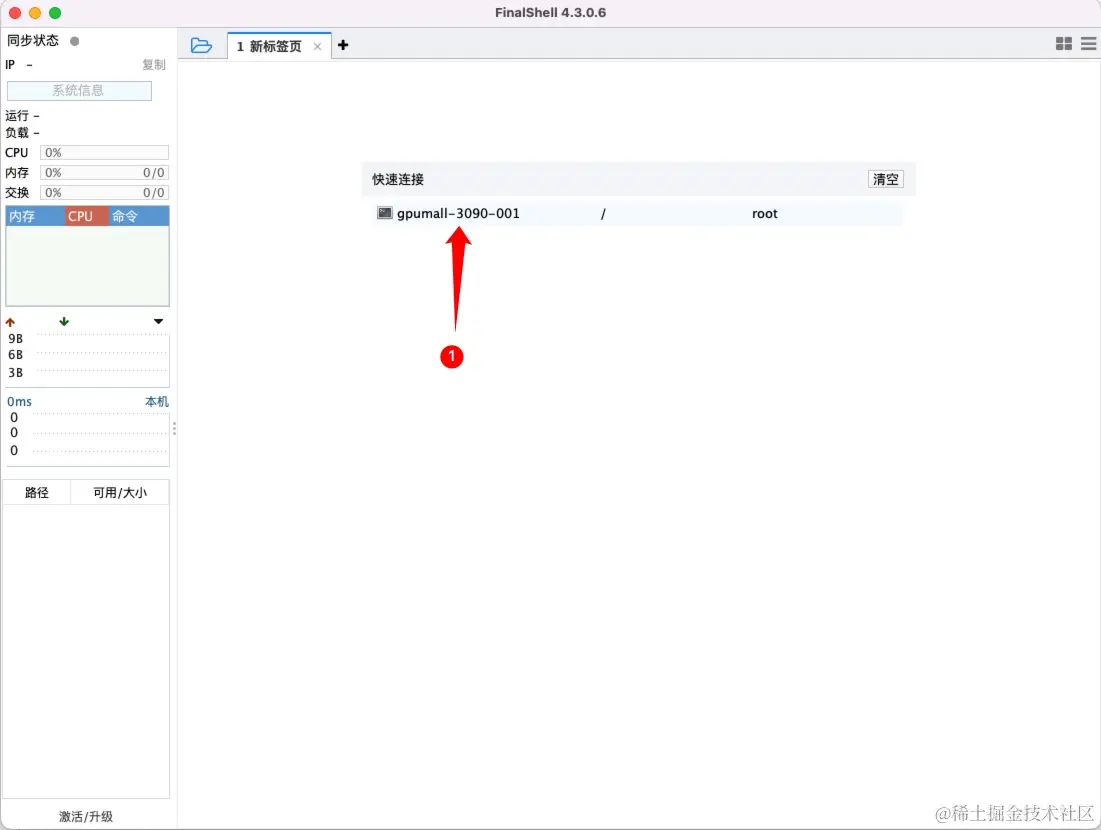Screen dimensions: 1101x830
Task: Open the network interface dropdown arrow
Action: click(x=159, y=322)
